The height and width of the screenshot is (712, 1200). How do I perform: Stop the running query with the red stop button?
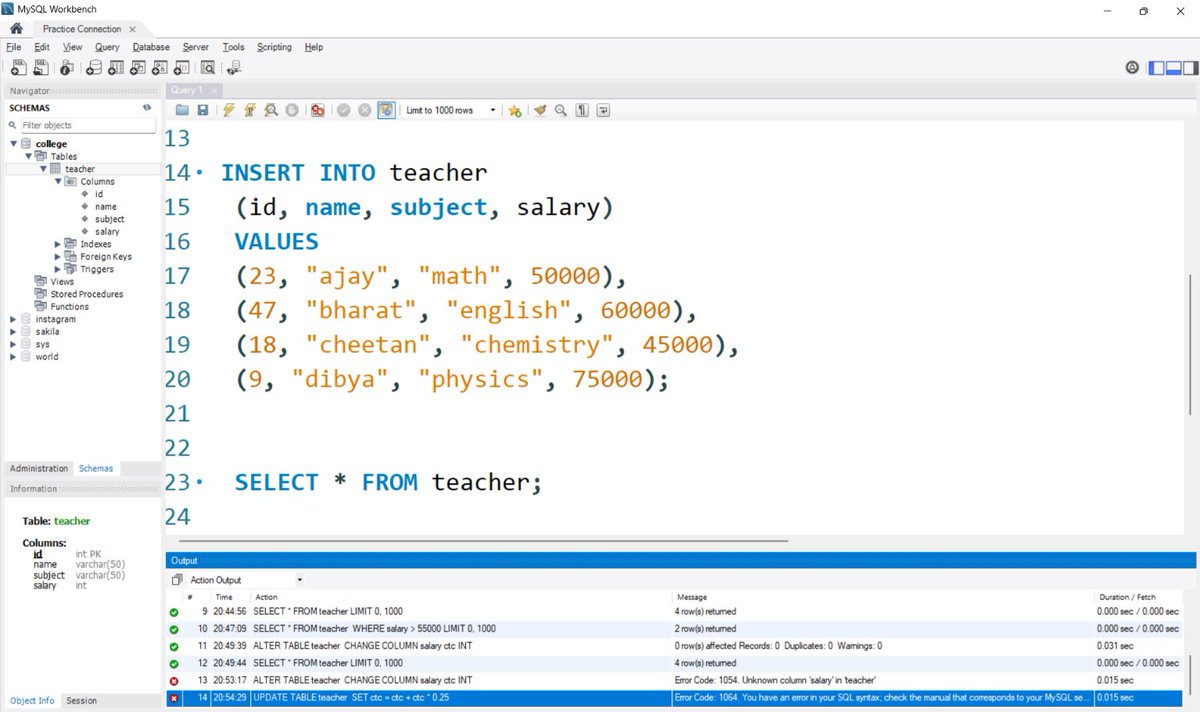317,110
